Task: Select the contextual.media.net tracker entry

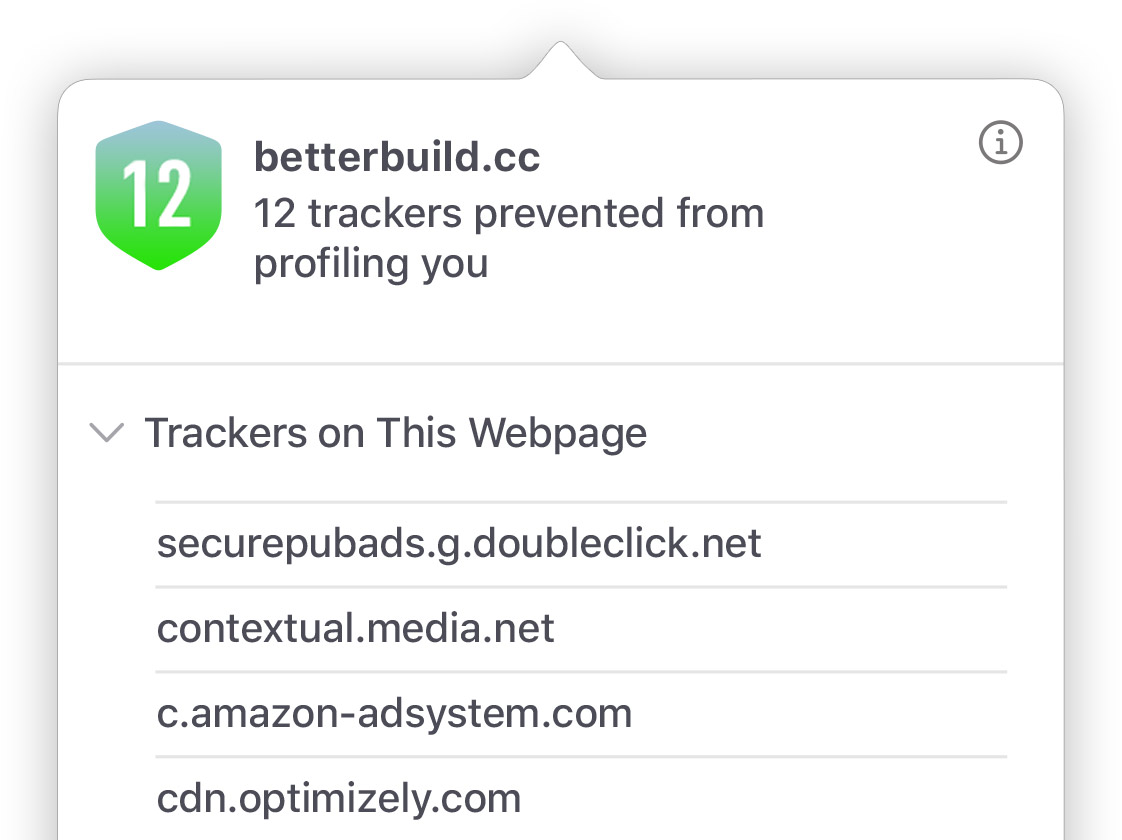Action: pyautogui.click(x=356, y=629)
